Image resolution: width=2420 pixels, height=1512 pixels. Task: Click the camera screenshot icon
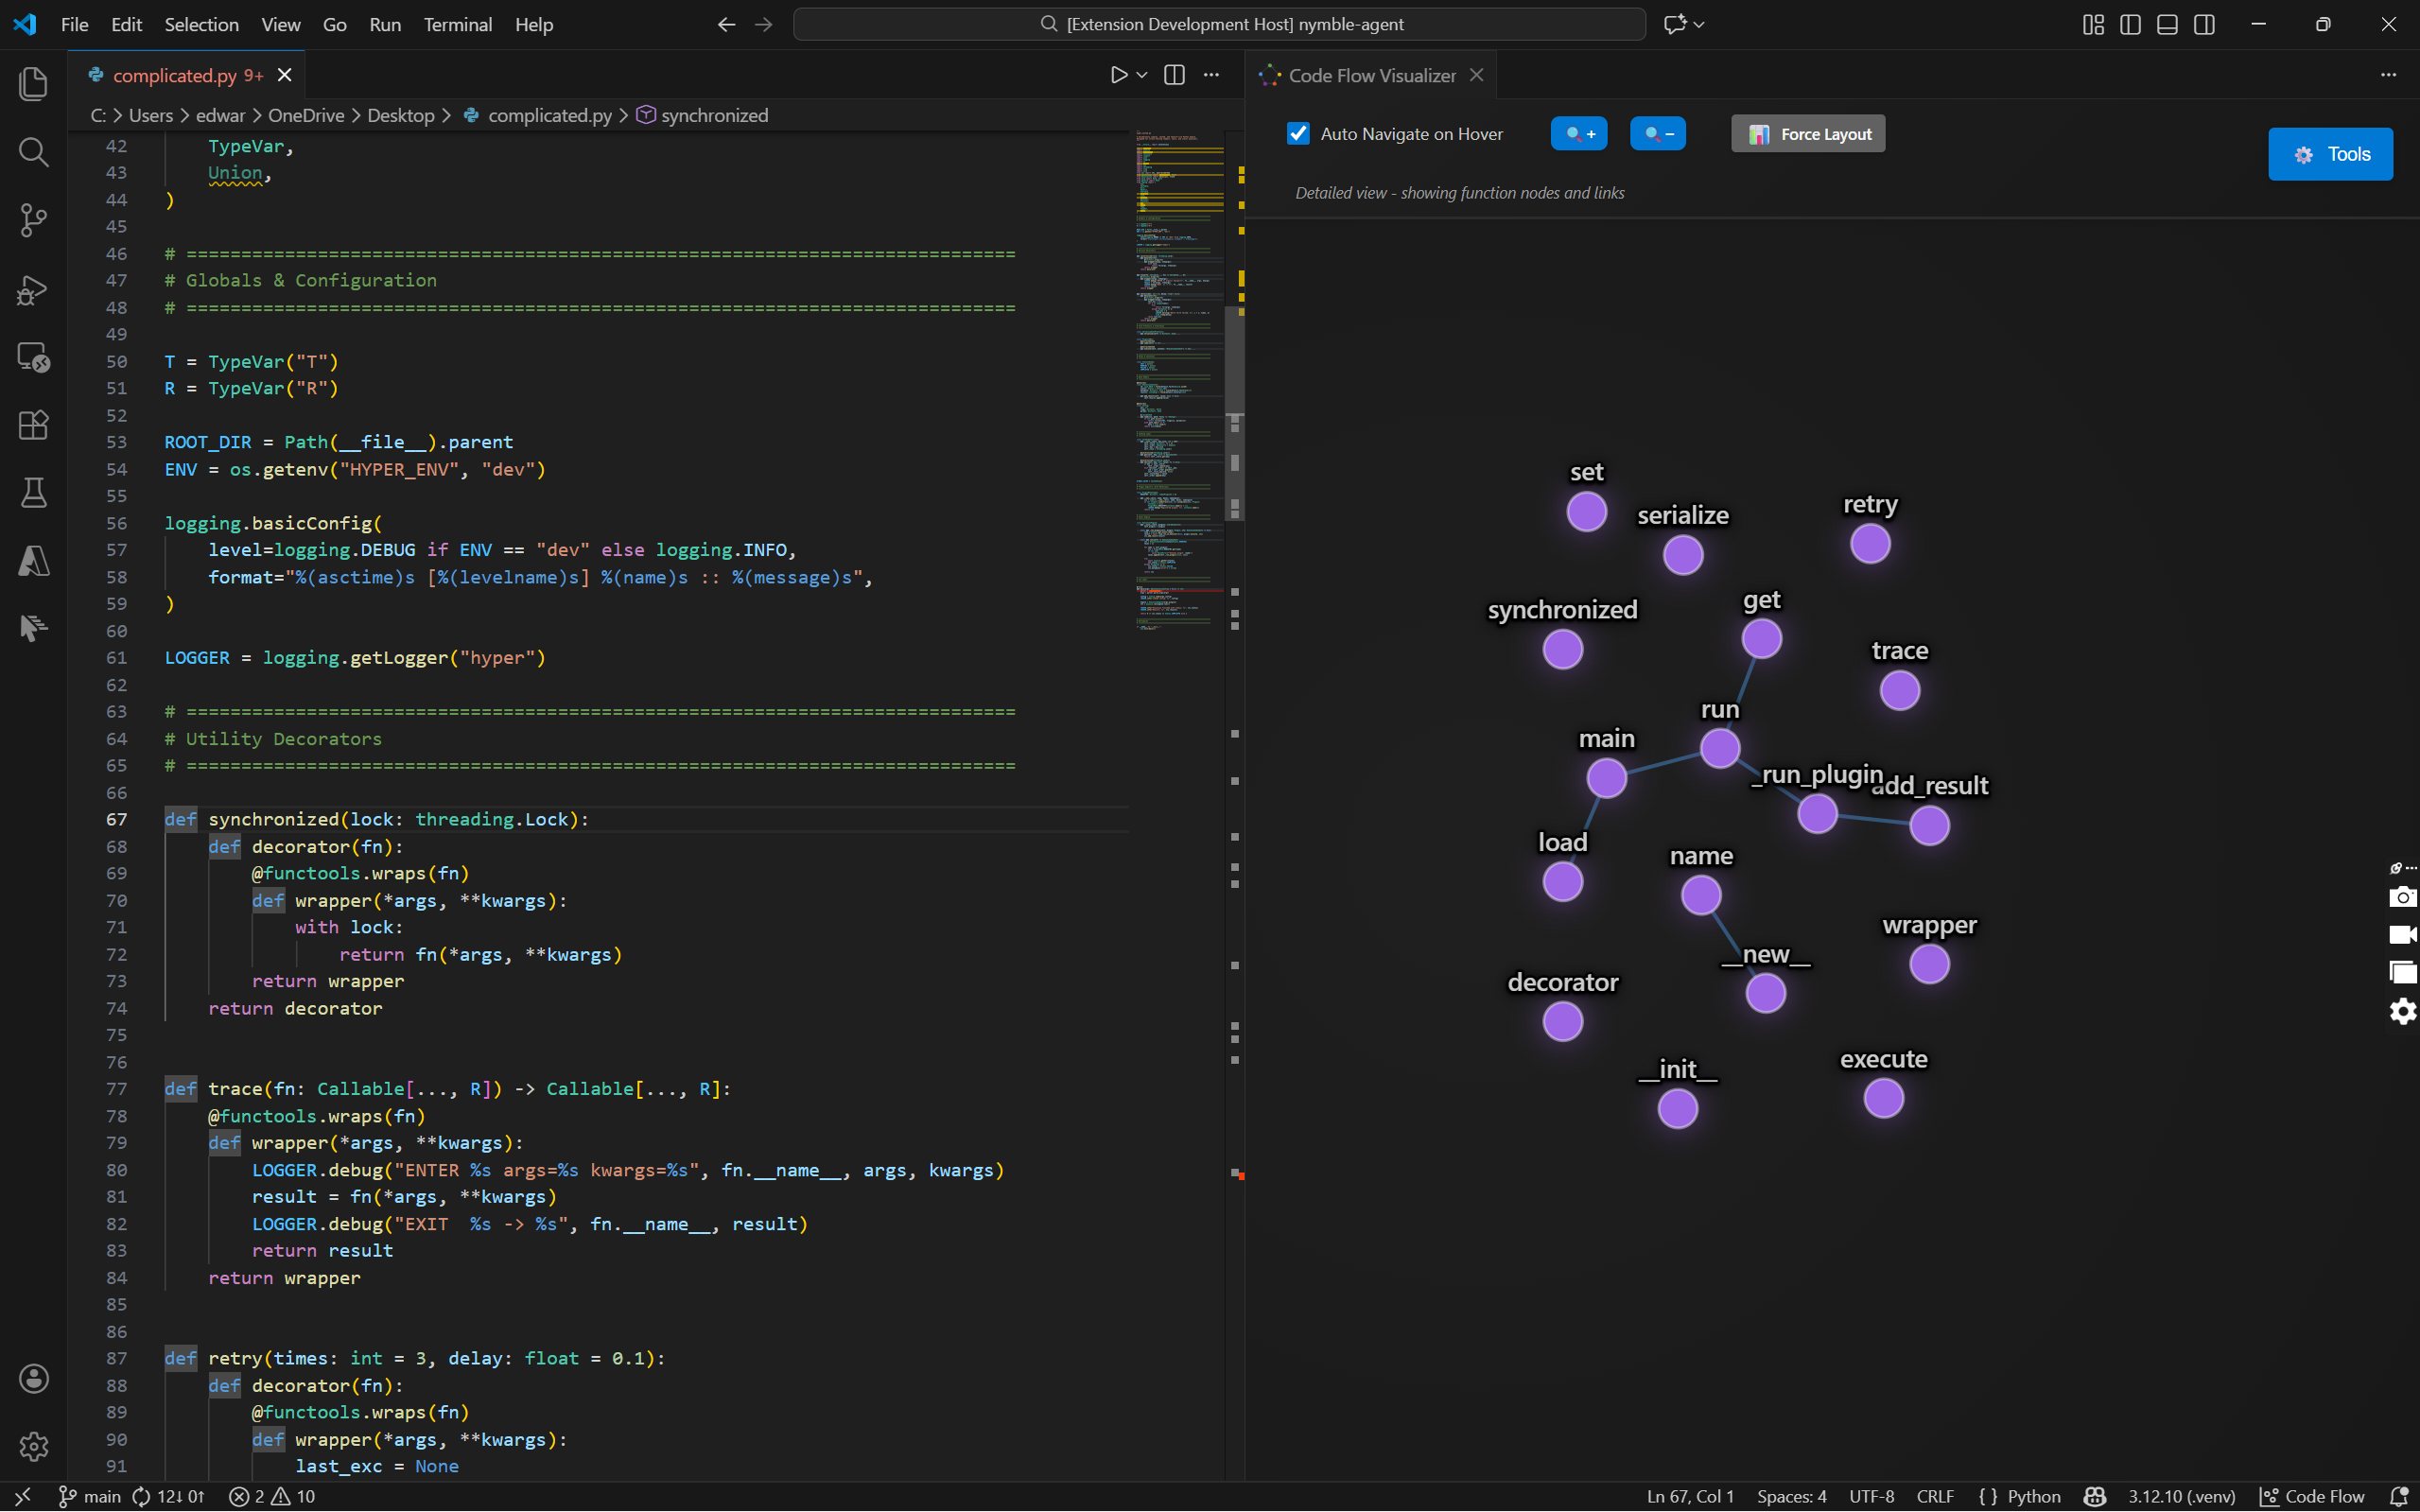[x=2402, y=897]
